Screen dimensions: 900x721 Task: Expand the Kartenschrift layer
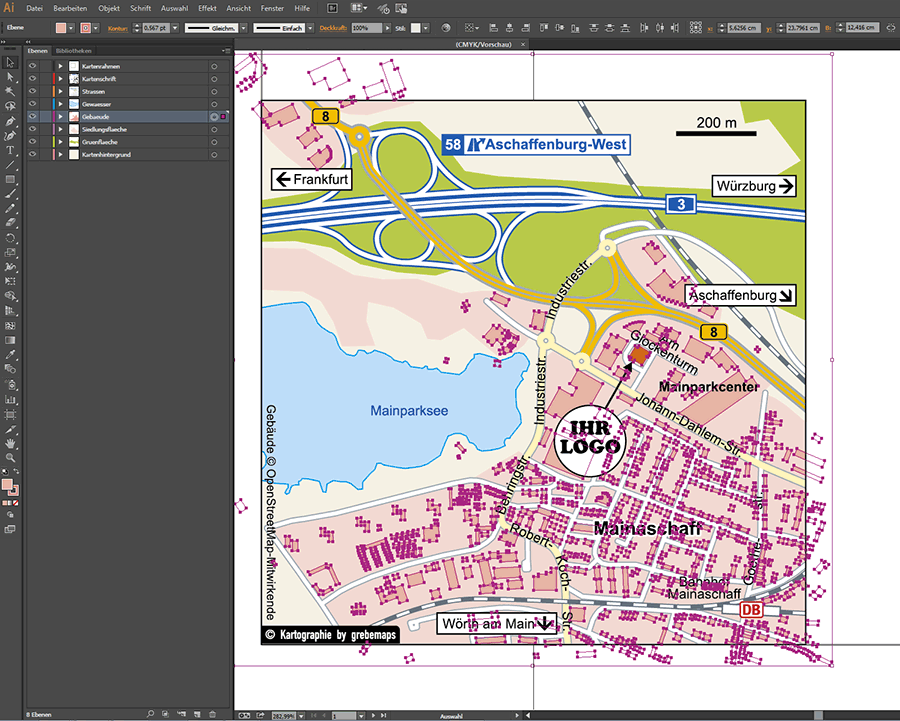60,78
